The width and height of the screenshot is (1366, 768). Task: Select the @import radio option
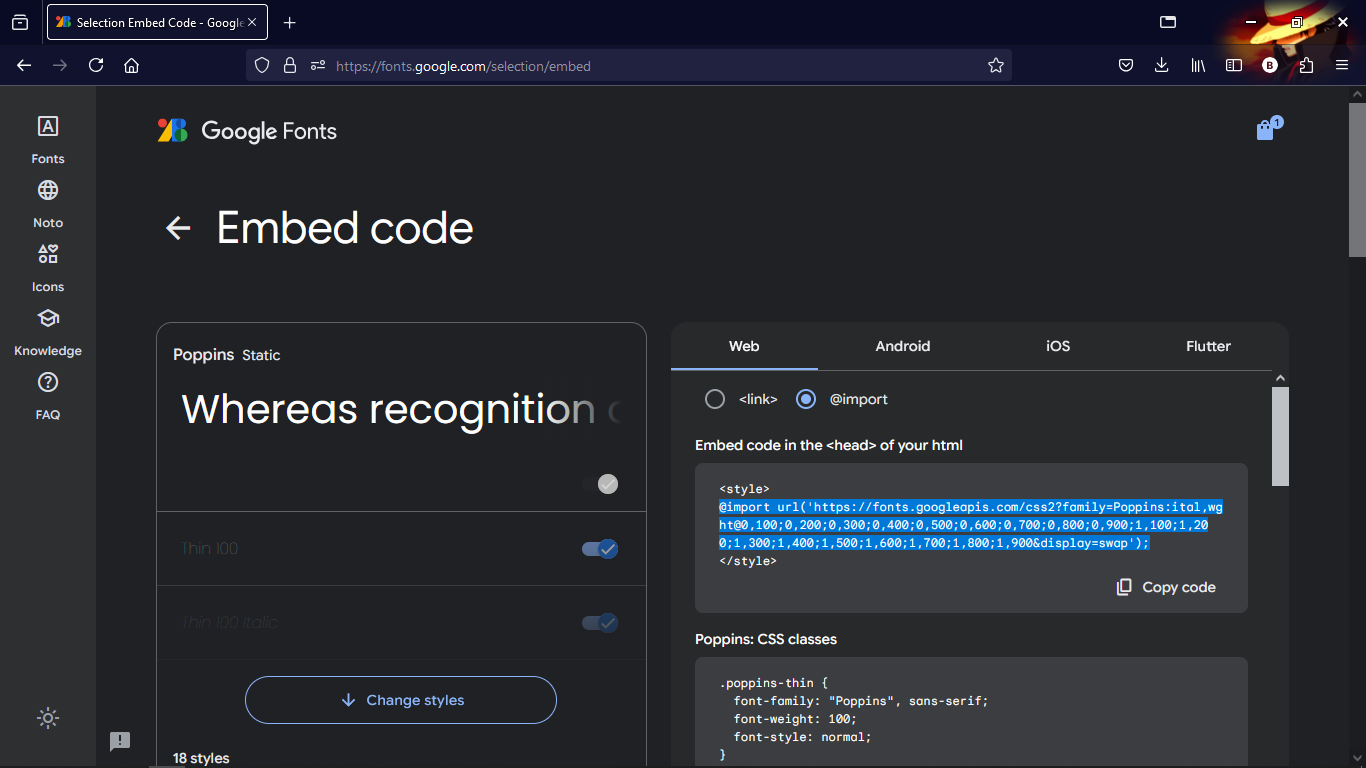806,399
